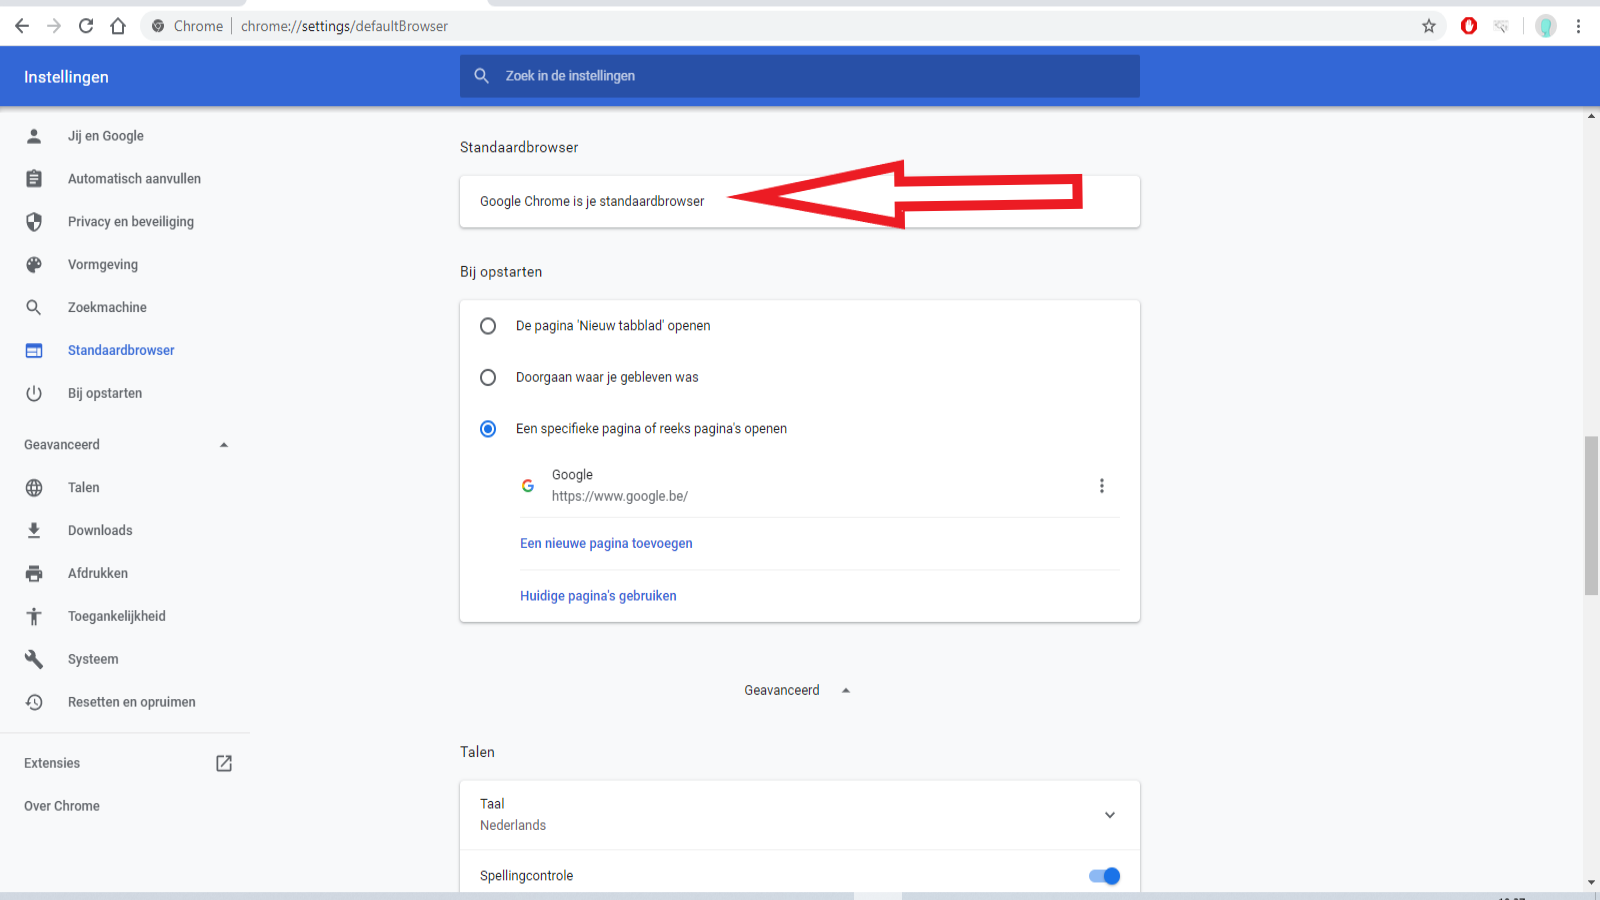The image size is (1600, 900).
Task: Open Privacy en beveiliging settings
Action: (131, 222)
